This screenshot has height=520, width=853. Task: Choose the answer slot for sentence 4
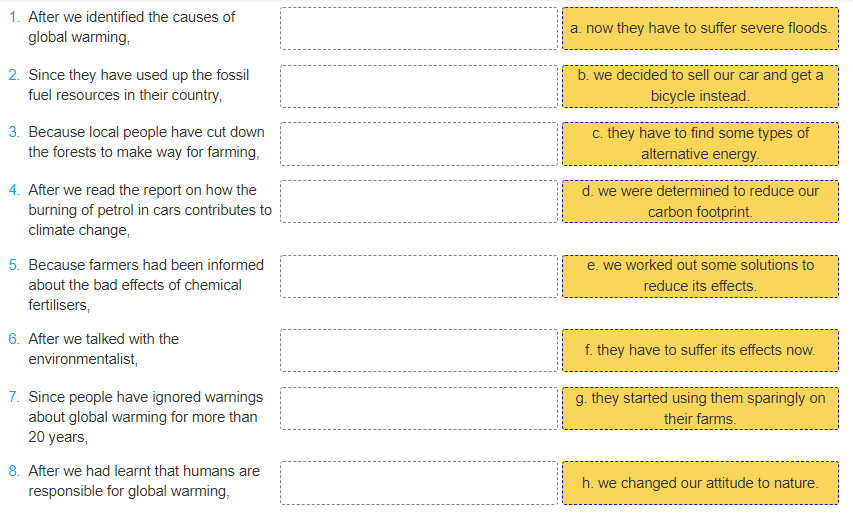click(x=419, y=201)
